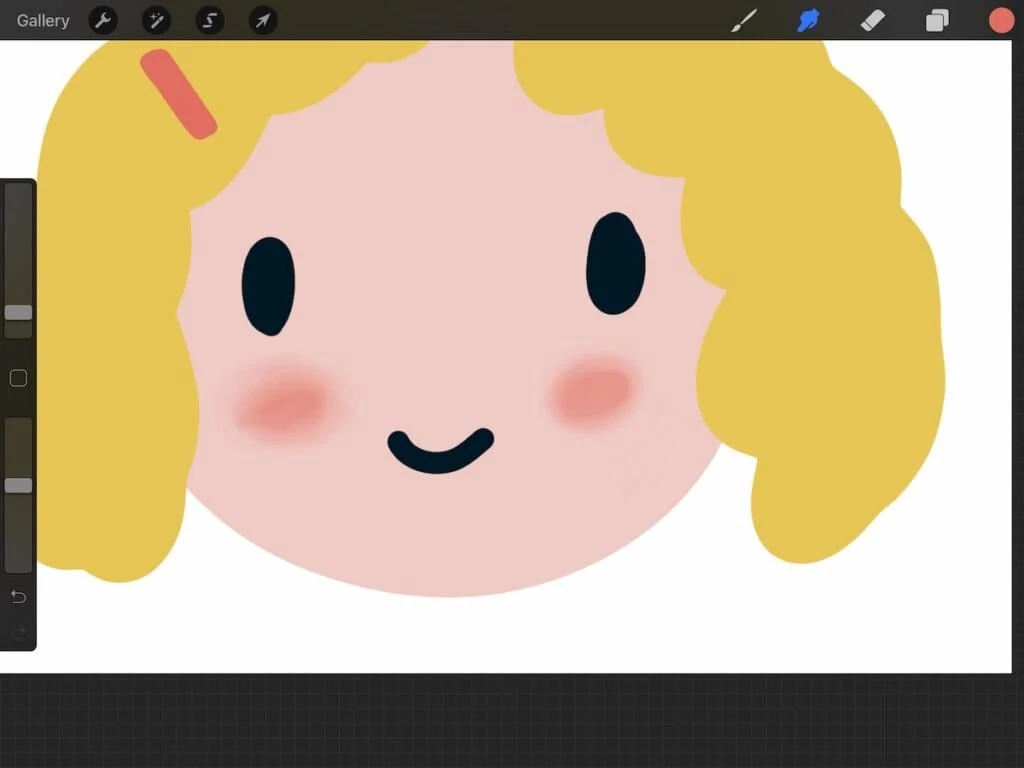The height and width of the screenshot is (768, 1024).
Task: Open the active color picker circle
Action: 1001,21
